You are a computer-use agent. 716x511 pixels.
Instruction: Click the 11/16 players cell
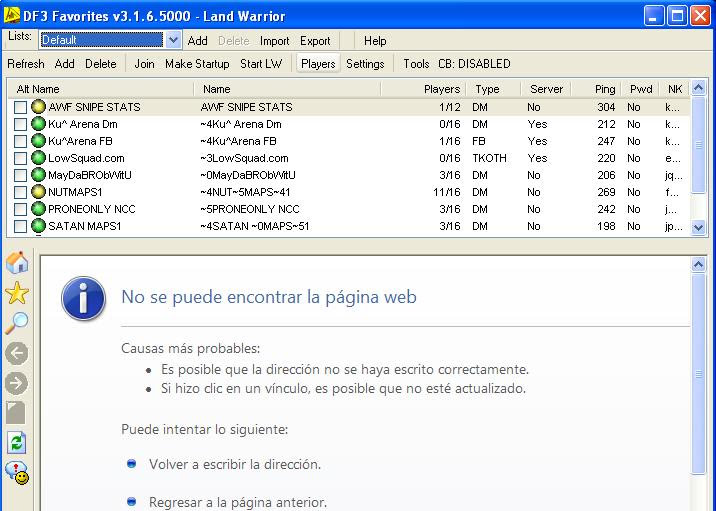coord(446,192)
